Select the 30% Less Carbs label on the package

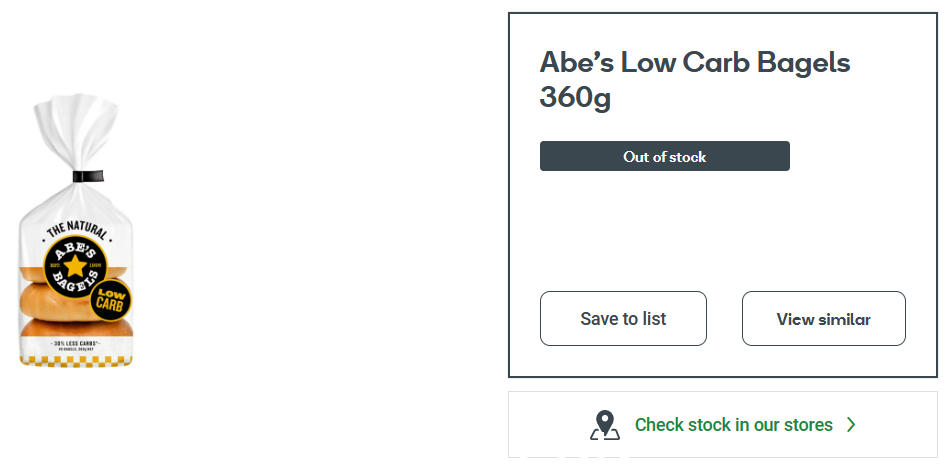click(x=75, y=344)
